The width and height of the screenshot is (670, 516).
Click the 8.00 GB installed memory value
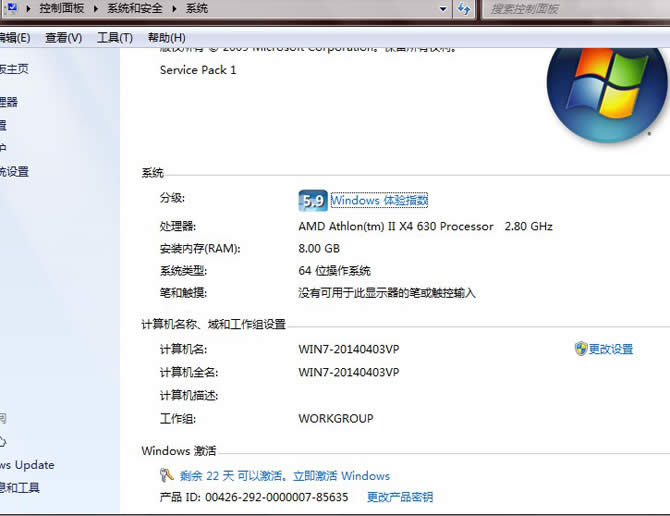click(319, 249)
